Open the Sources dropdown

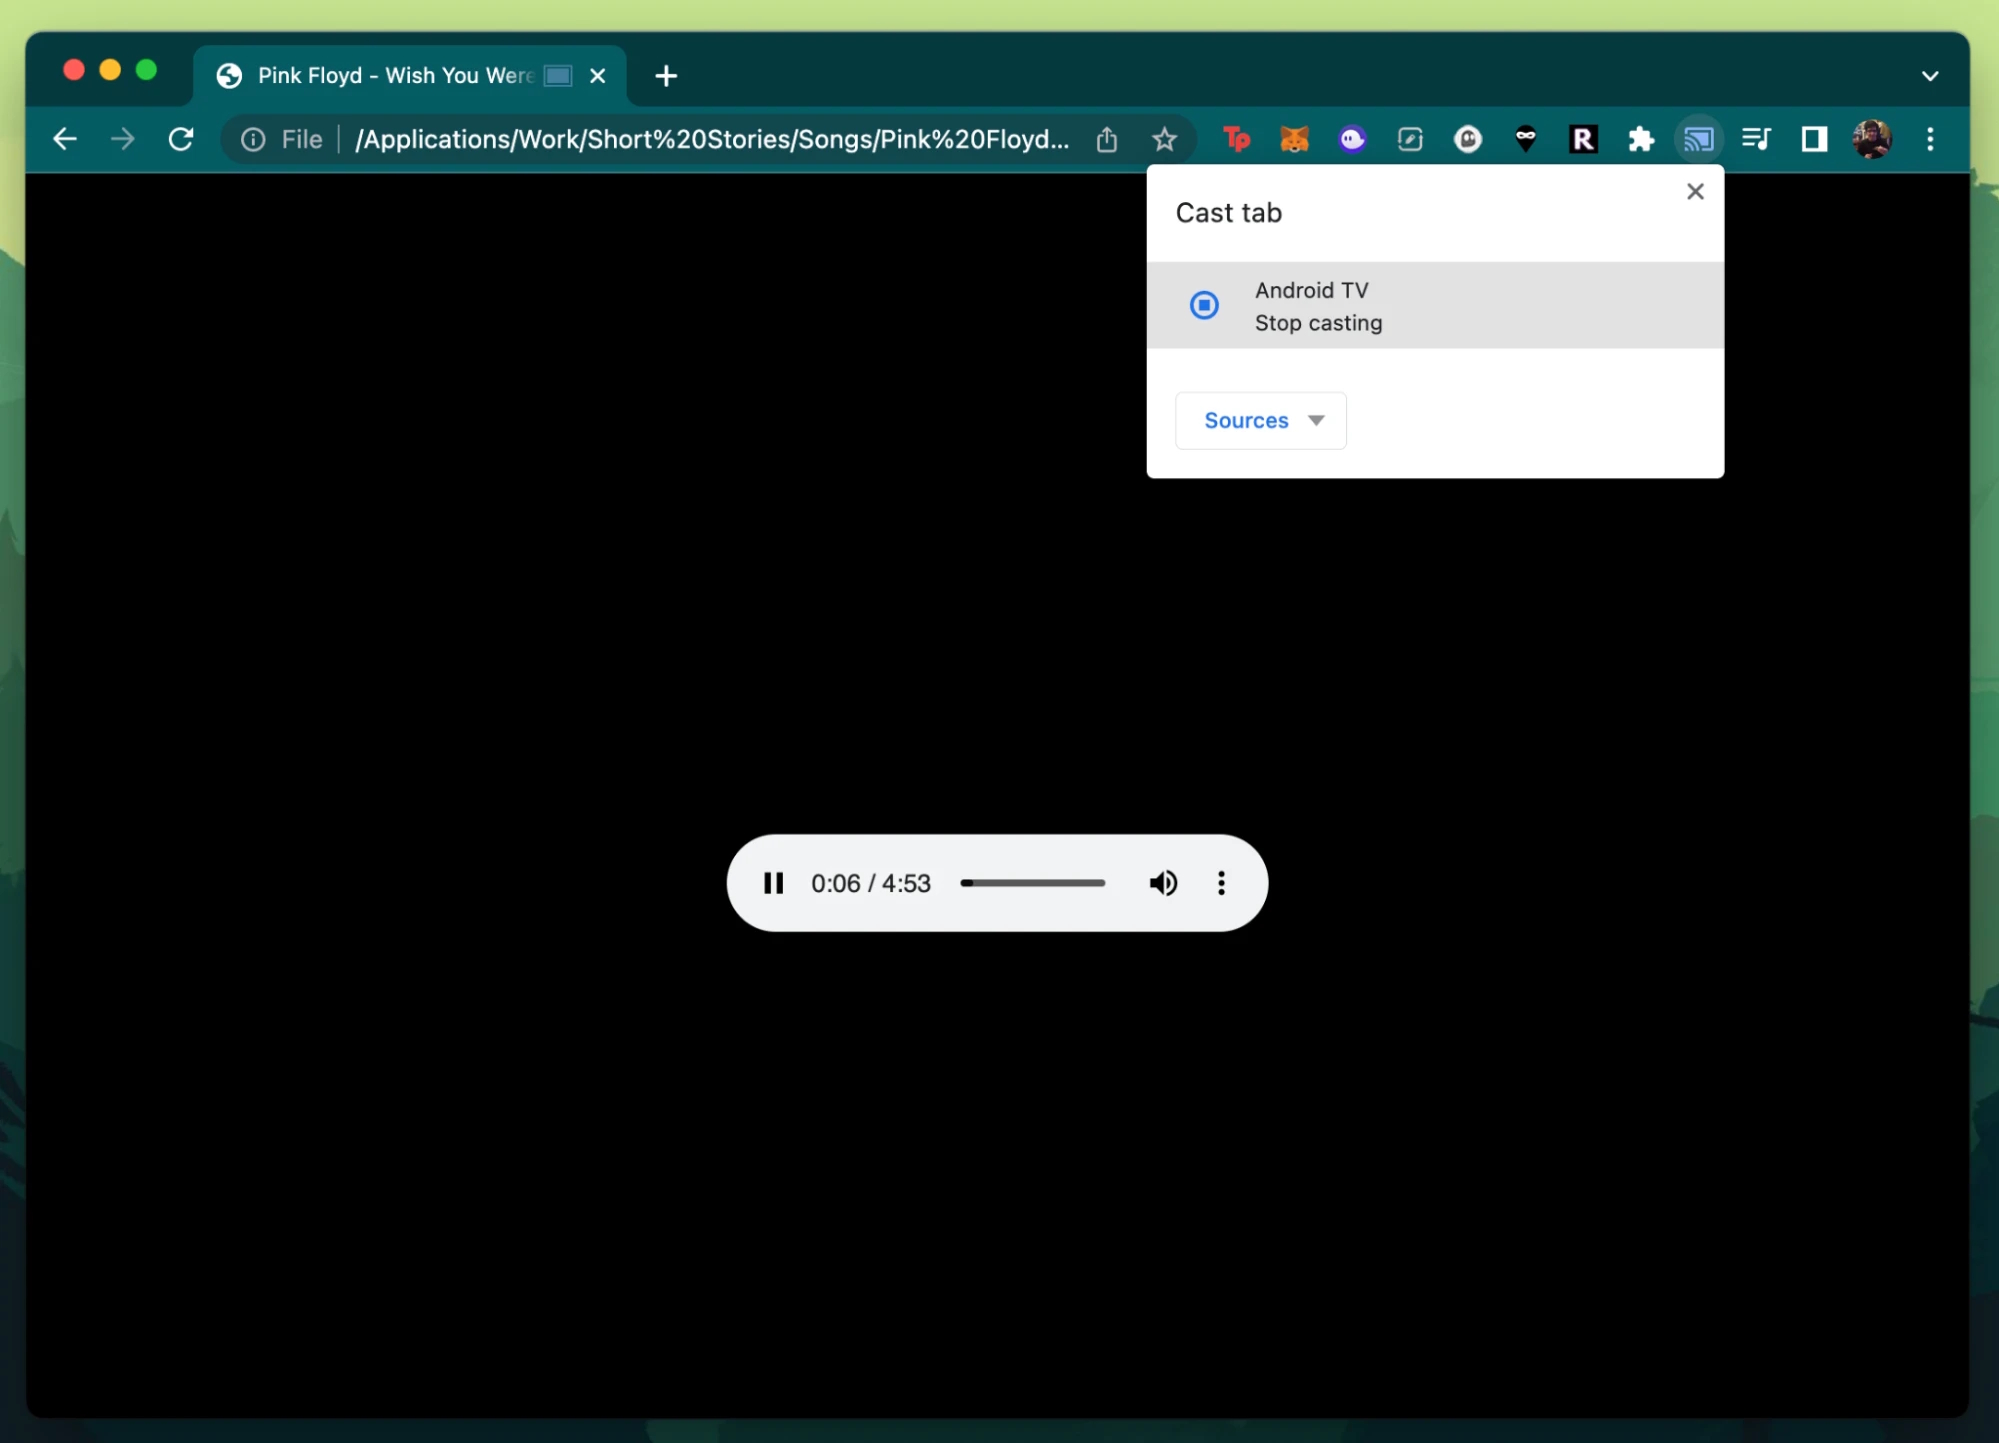point(1260,420)
